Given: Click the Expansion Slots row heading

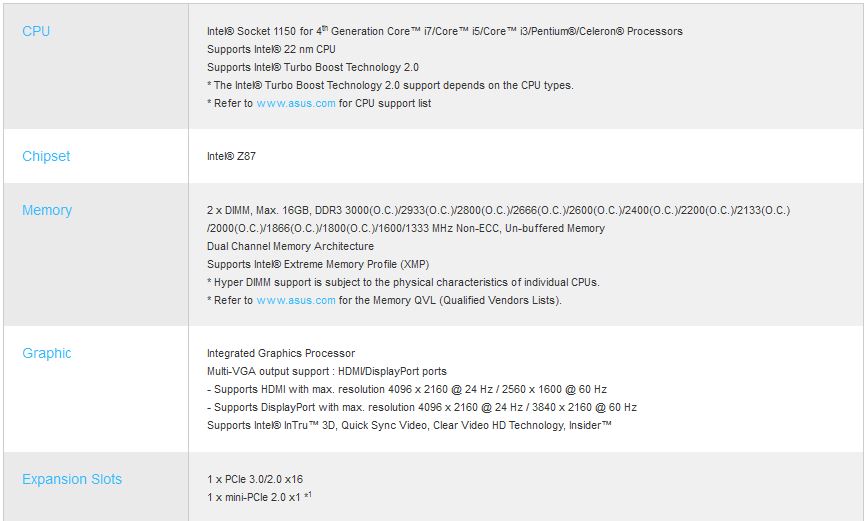Looking at the screenshot, I should coord(72,479).
